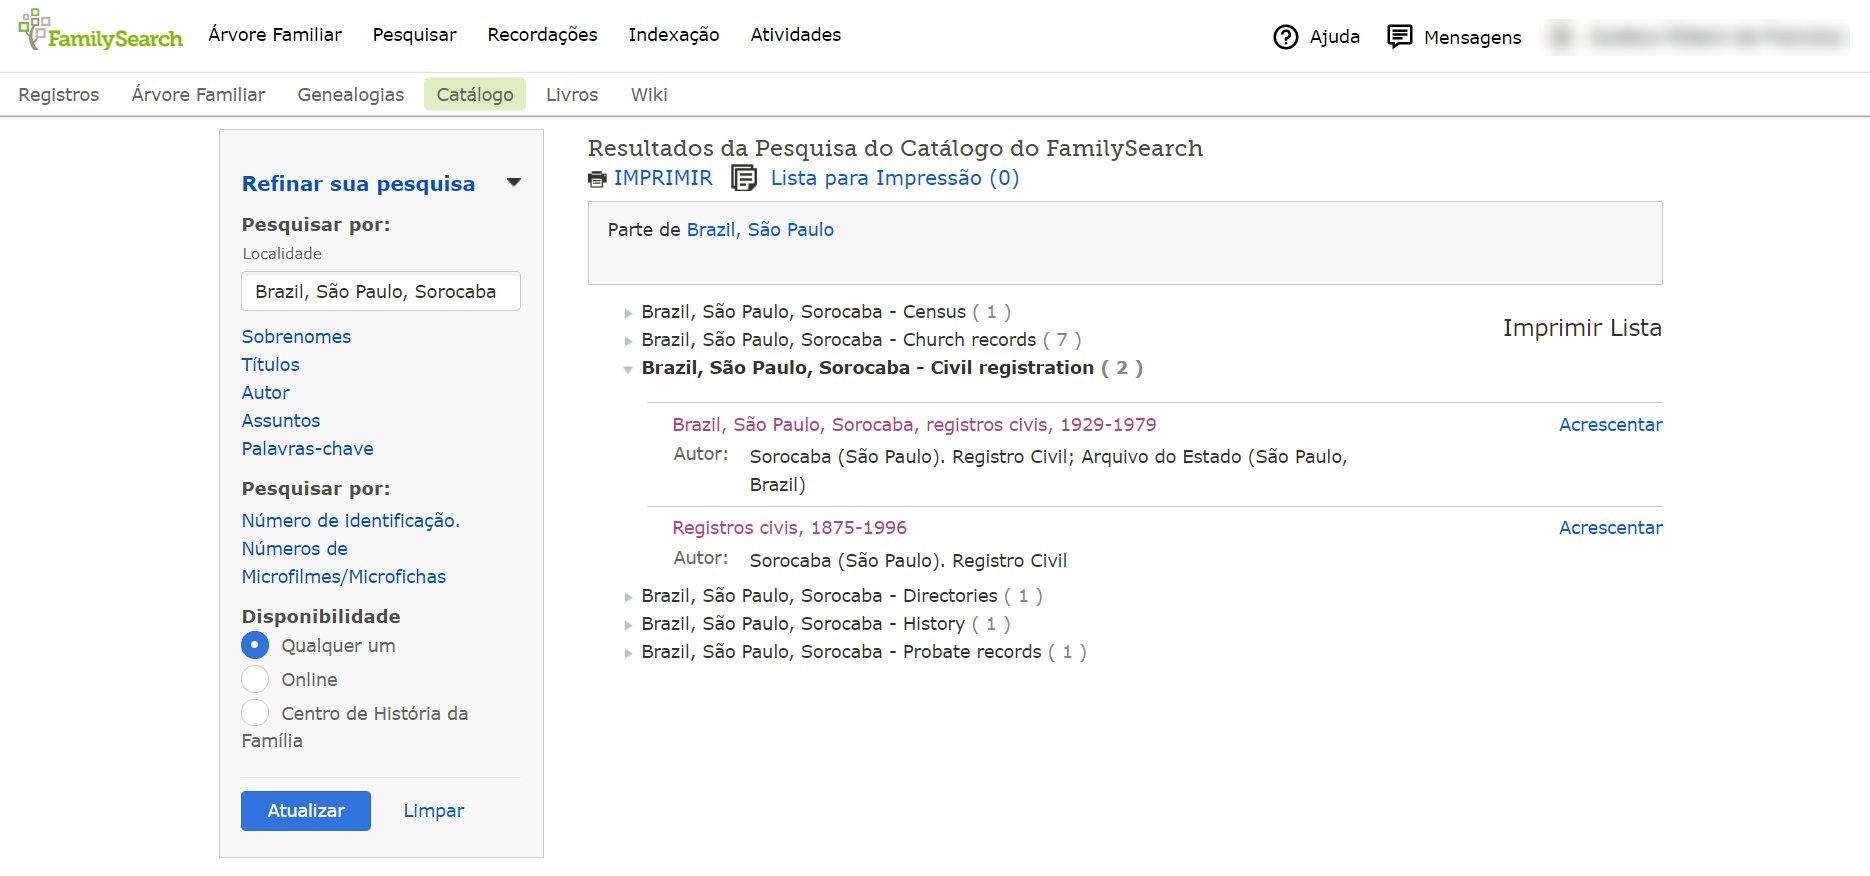
Task: Switch to the Wiki tab
Action: point(649,94)
